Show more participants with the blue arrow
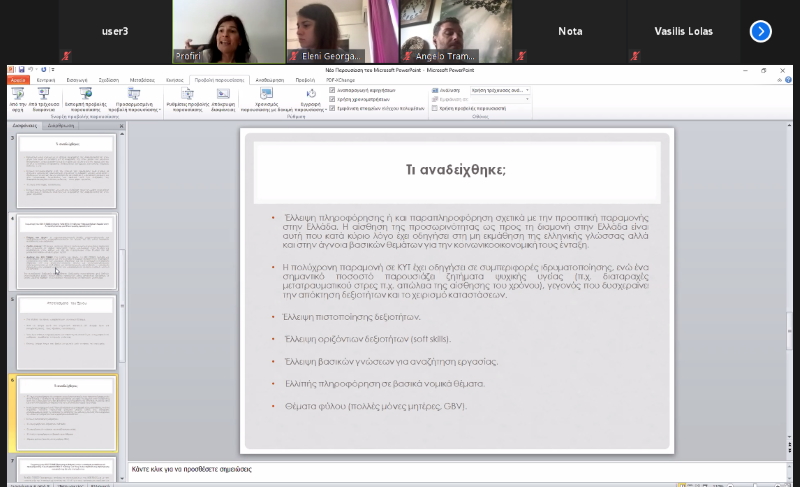Screen dimensions: 800x487 [760, 31]
